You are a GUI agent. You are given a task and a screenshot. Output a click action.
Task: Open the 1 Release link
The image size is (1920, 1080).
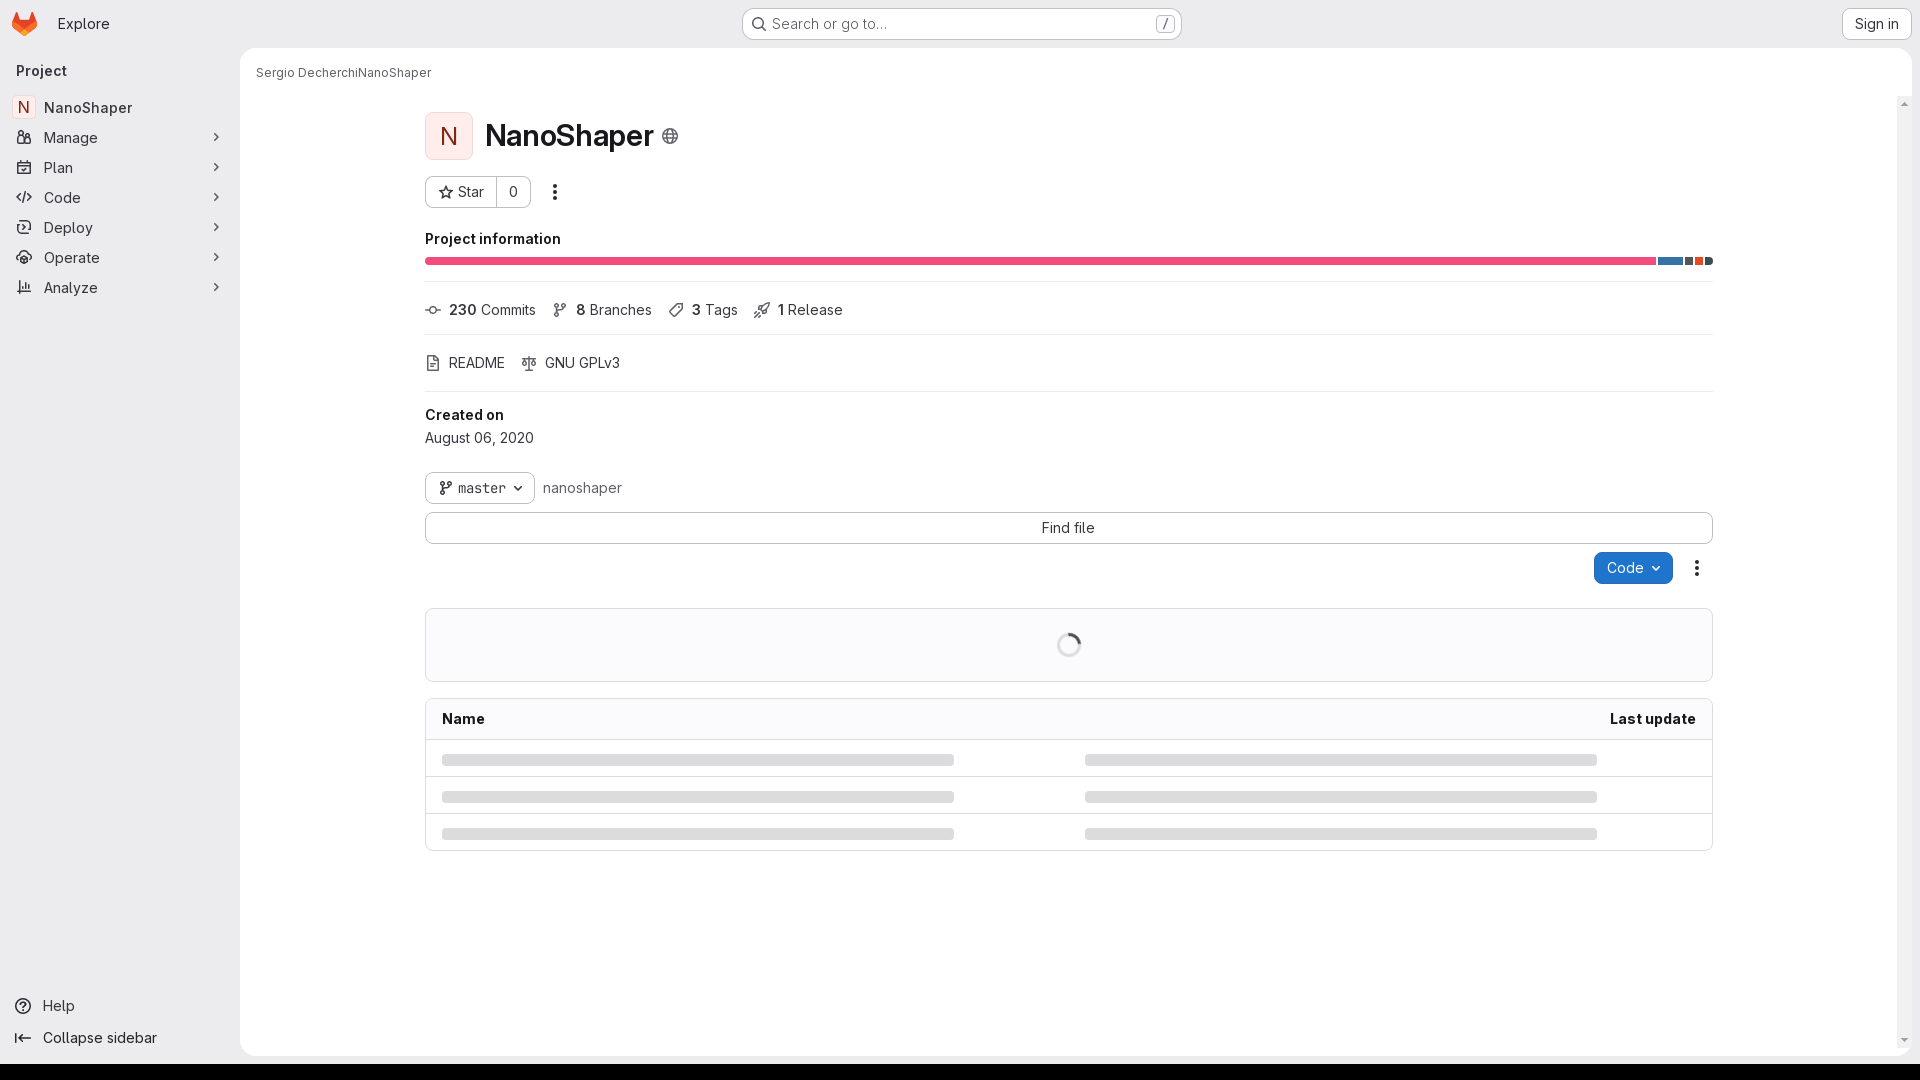pos(798,310)
